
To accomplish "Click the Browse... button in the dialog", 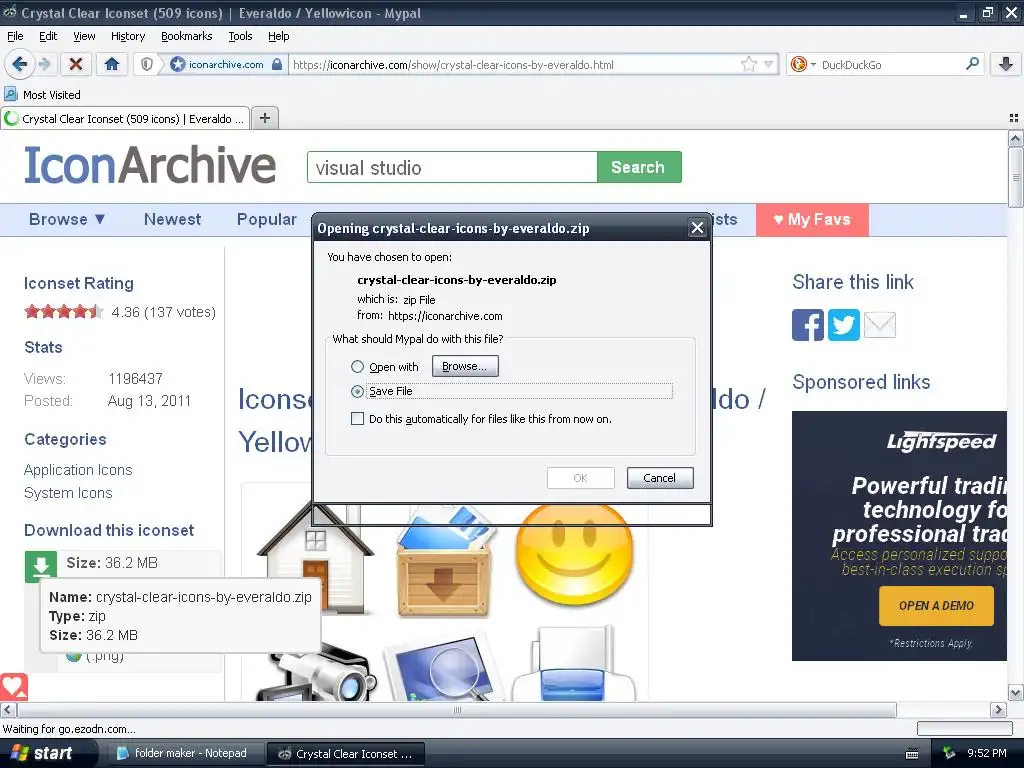I will (x=464, y=366).
